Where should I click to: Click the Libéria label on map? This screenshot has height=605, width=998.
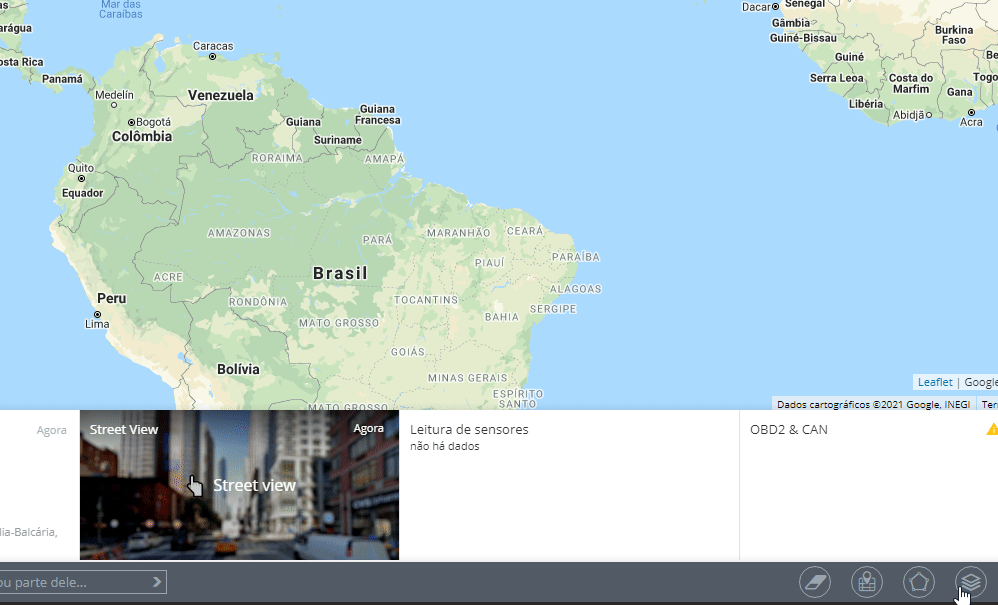pyautogui.click(x=866, y=104)
